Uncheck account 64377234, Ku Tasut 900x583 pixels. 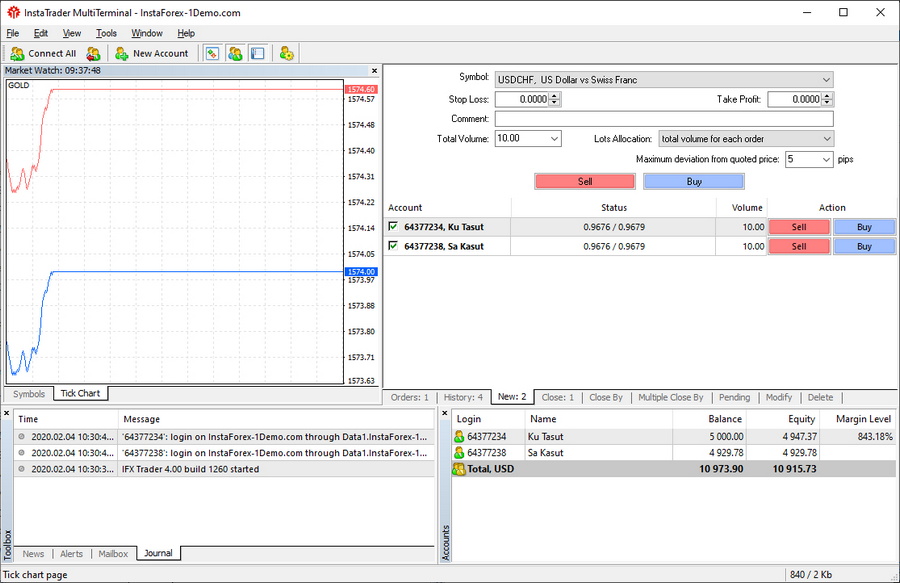click(x=393, y=227)
